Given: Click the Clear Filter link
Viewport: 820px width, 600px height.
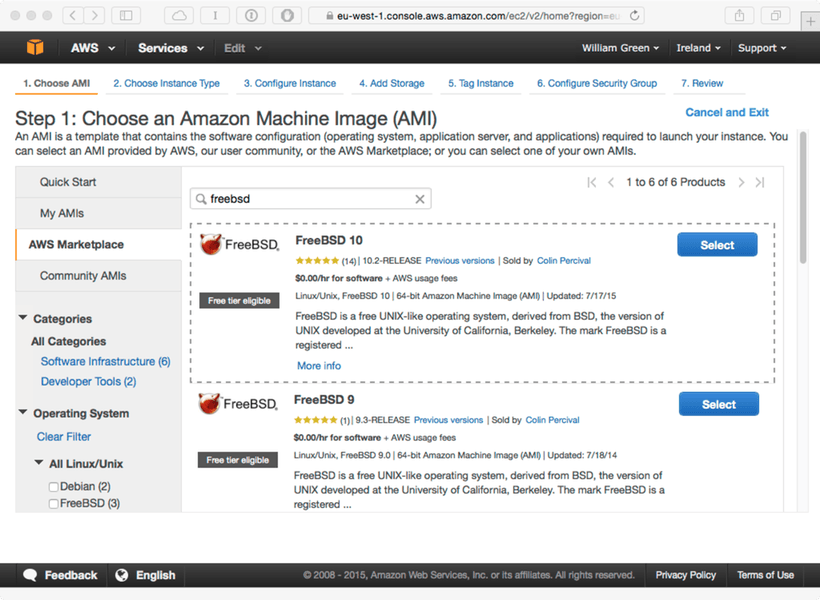Looking at the screenshot, I should (64, 437).
